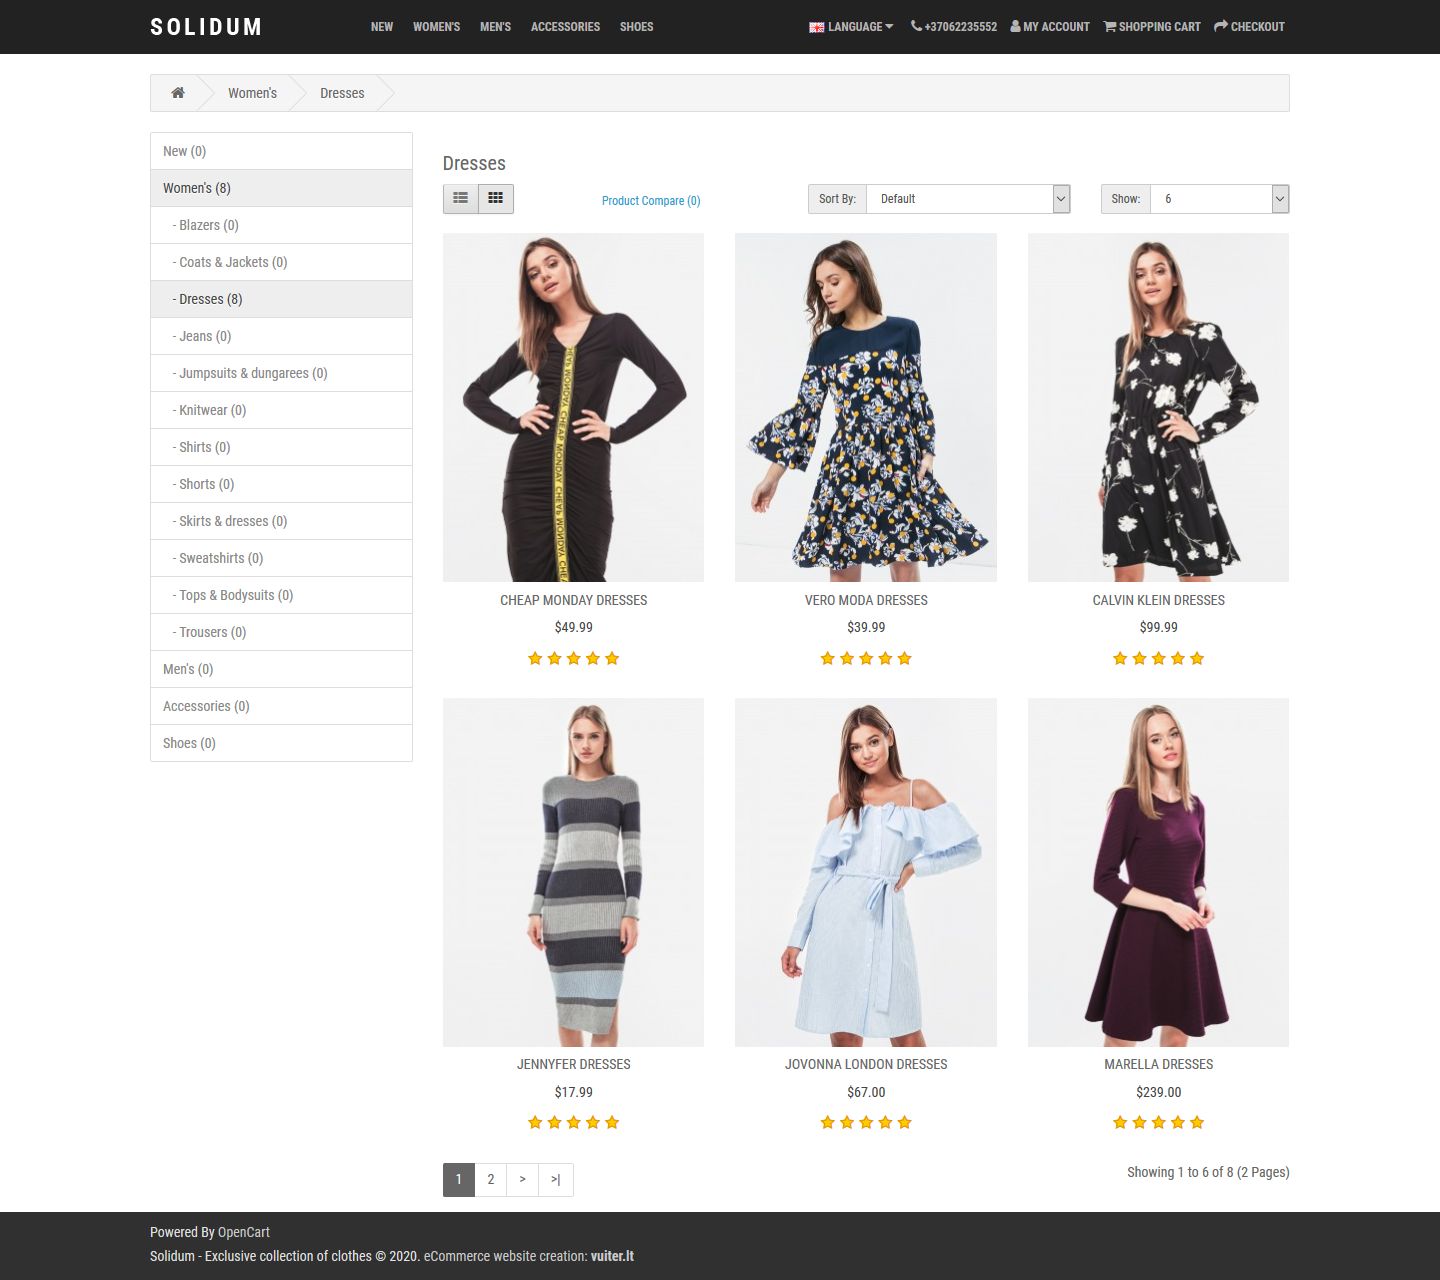Click the SOLIDUM store logo
This screenshot has width=1440, height=1280.
click(206, 27)
